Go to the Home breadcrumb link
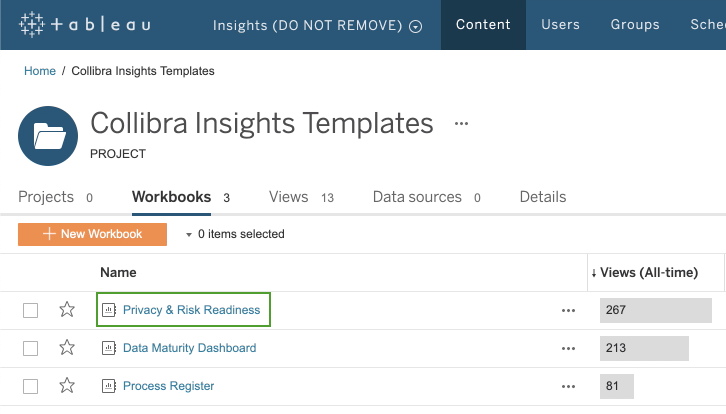Image resolution: width=726 pixels, height=414 pixels. (40, 71)
